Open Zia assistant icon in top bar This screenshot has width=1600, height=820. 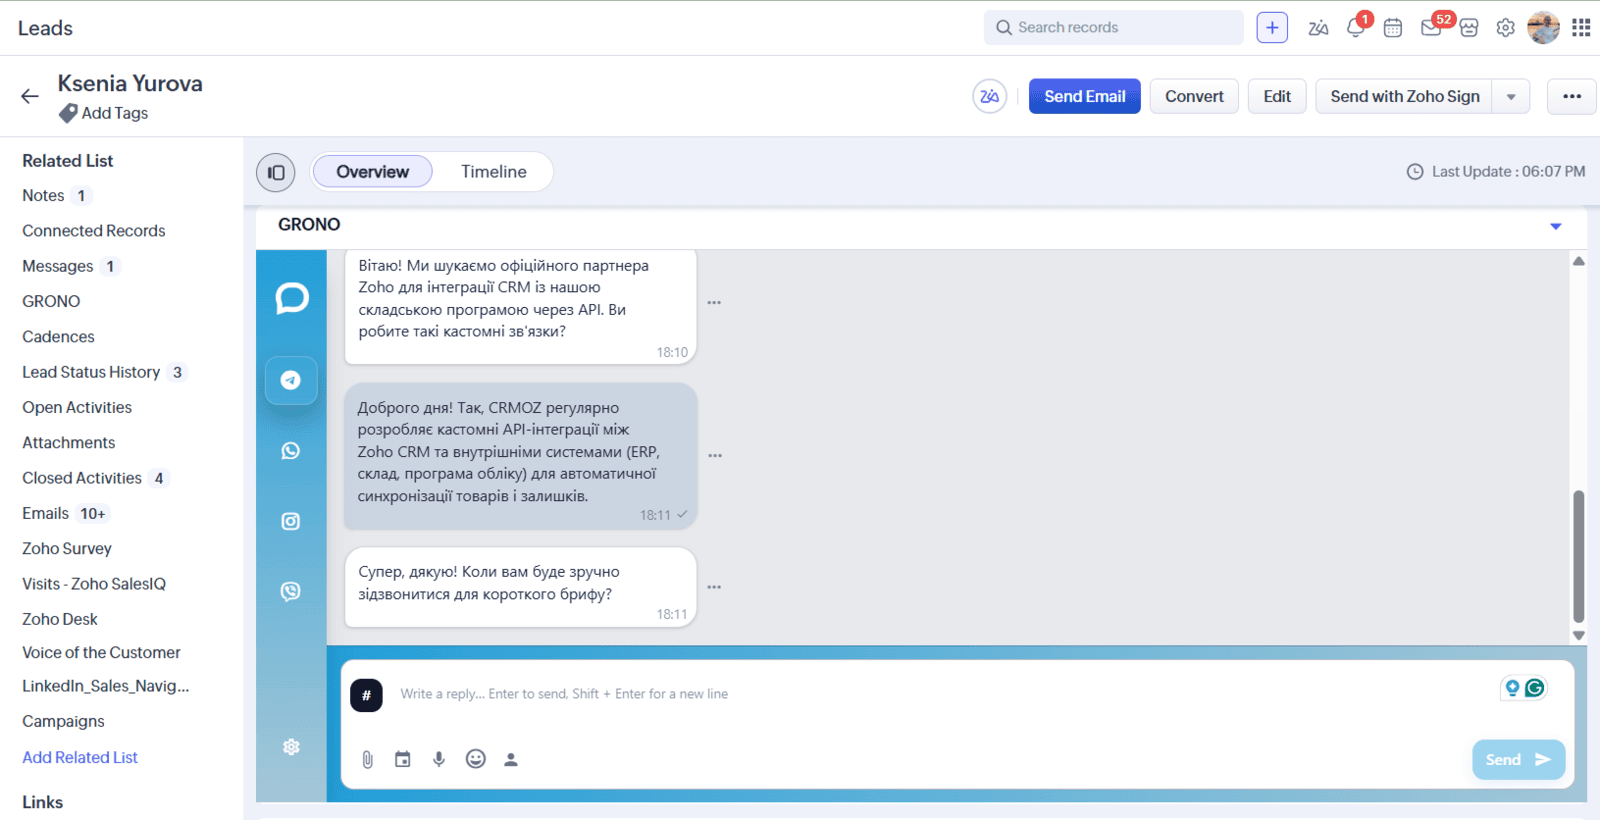1318,28
